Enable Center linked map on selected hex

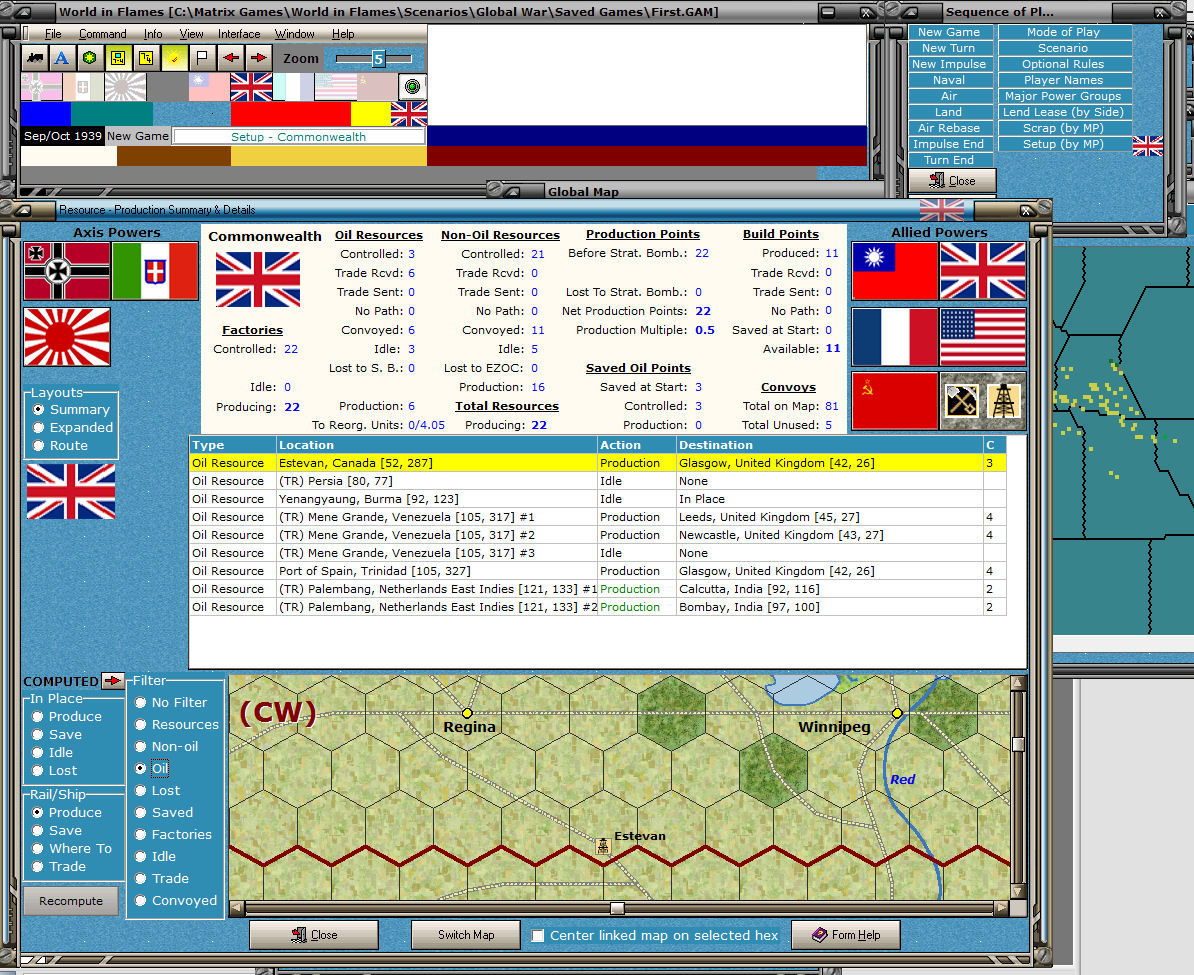click(x=537, y=936)
